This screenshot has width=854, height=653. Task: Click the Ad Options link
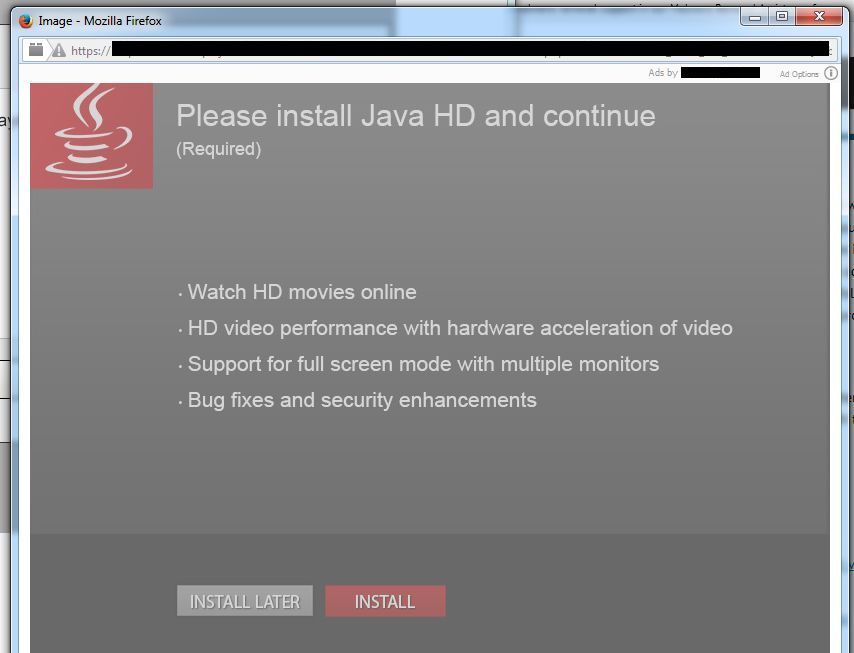(x=799, y=74)
